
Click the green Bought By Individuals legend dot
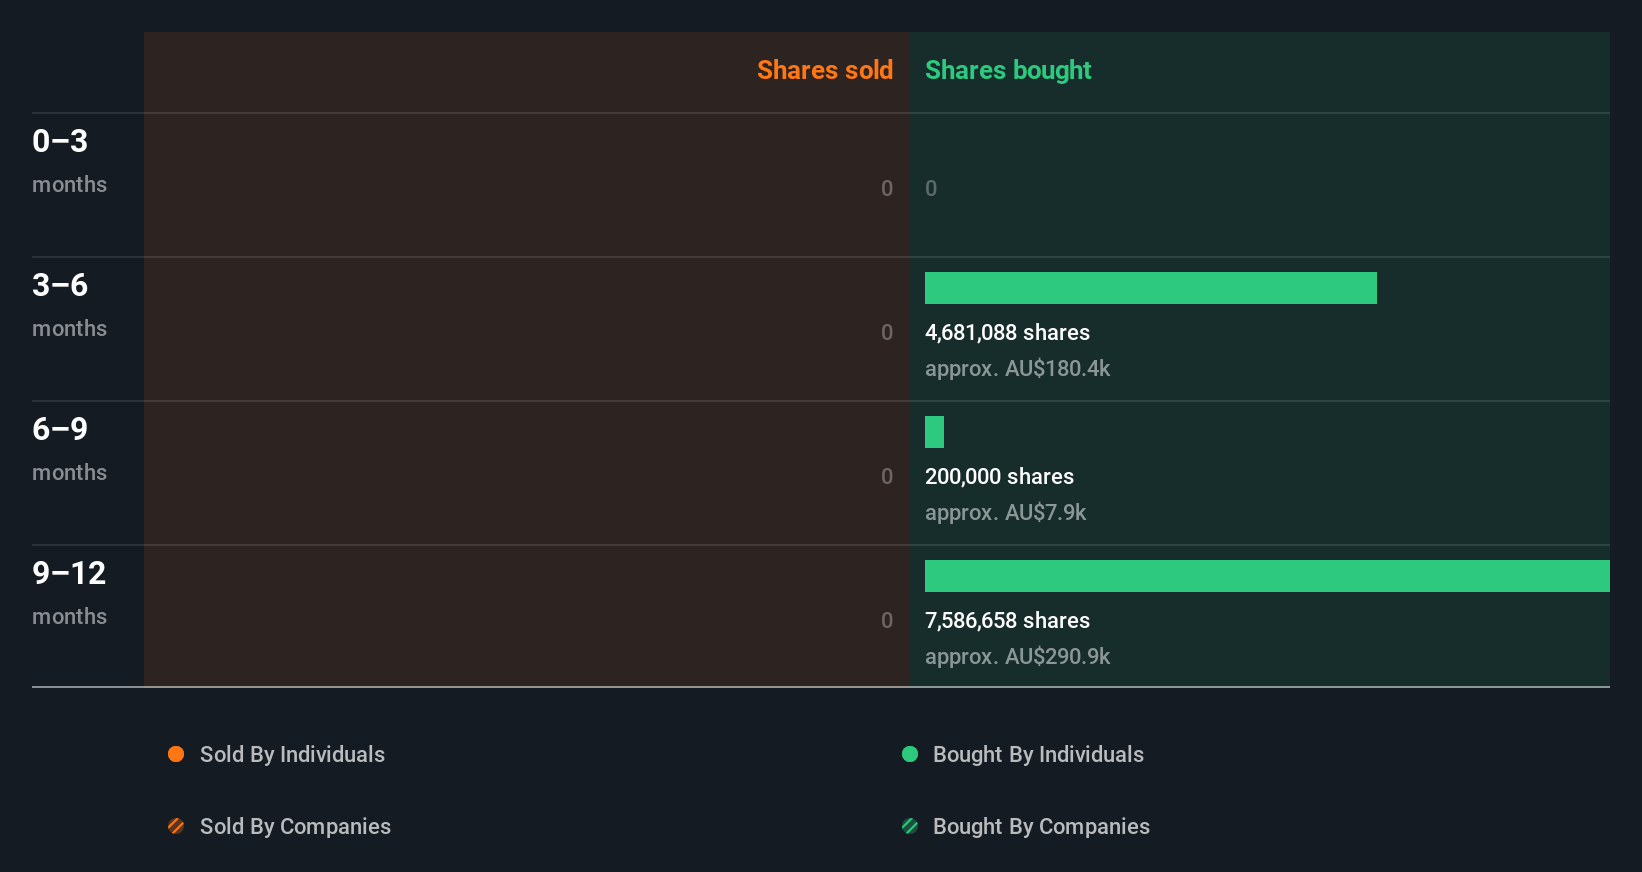[910, 754]
